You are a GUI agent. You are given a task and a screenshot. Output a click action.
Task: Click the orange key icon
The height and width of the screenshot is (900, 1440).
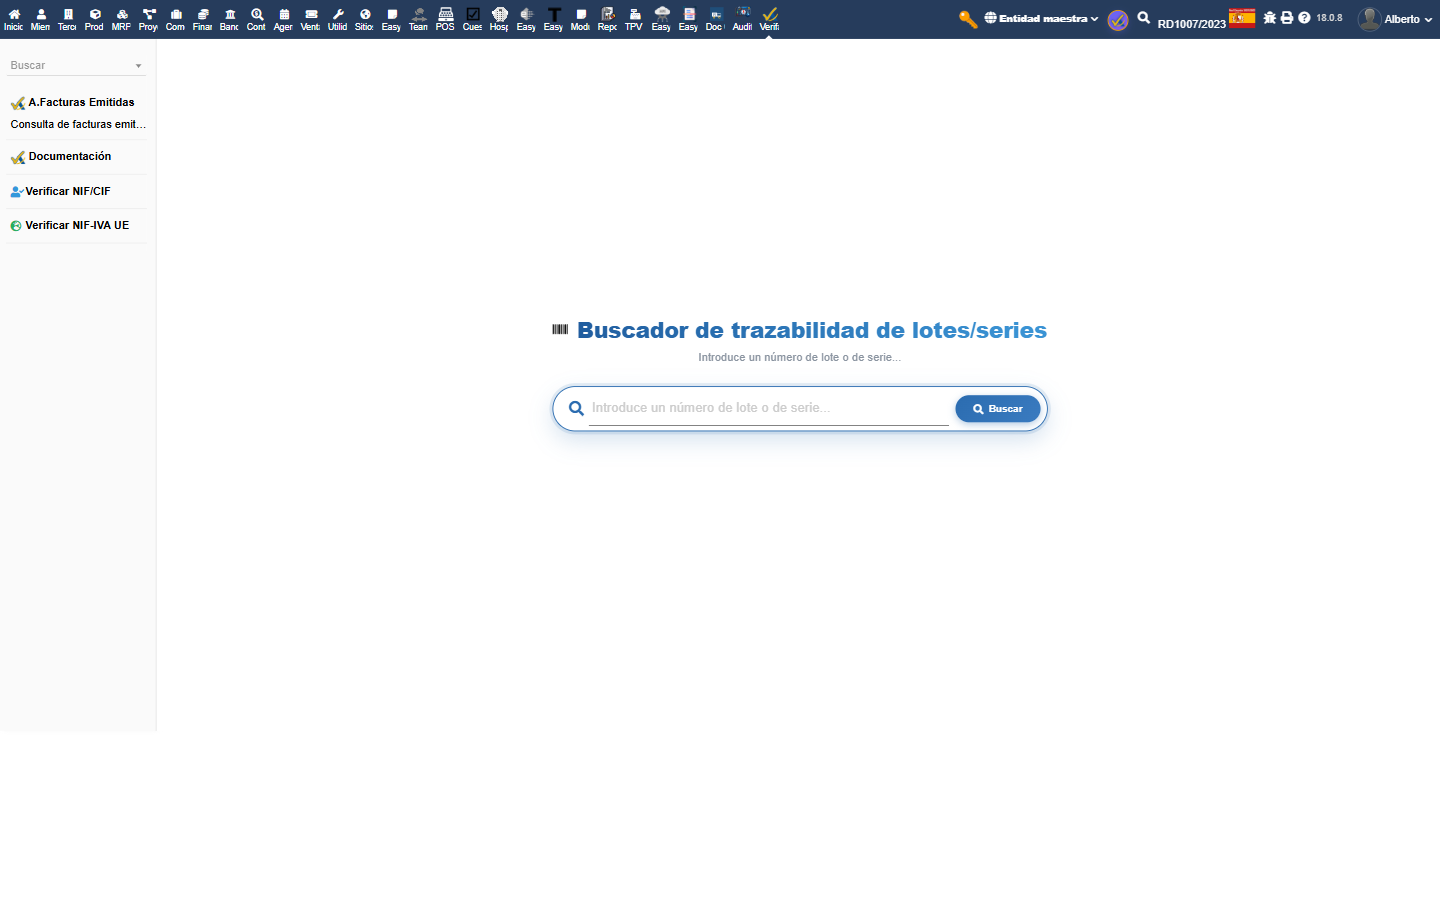click(967, 19)
